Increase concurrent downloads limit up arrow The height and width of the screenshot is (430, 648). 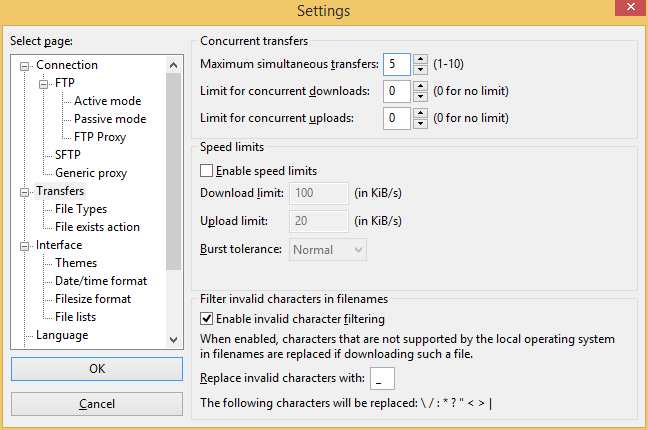coord(420,86)
